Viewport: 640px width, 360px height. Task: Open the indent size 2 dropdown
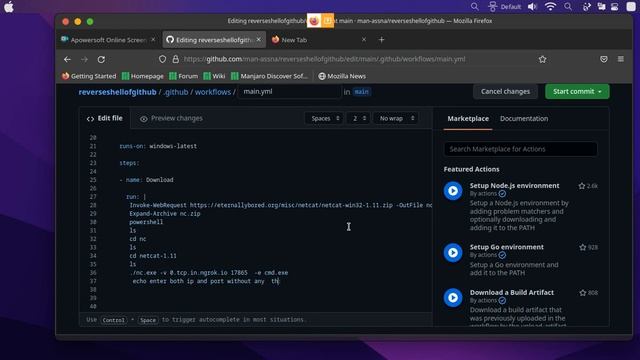click(x=359, y=118)
